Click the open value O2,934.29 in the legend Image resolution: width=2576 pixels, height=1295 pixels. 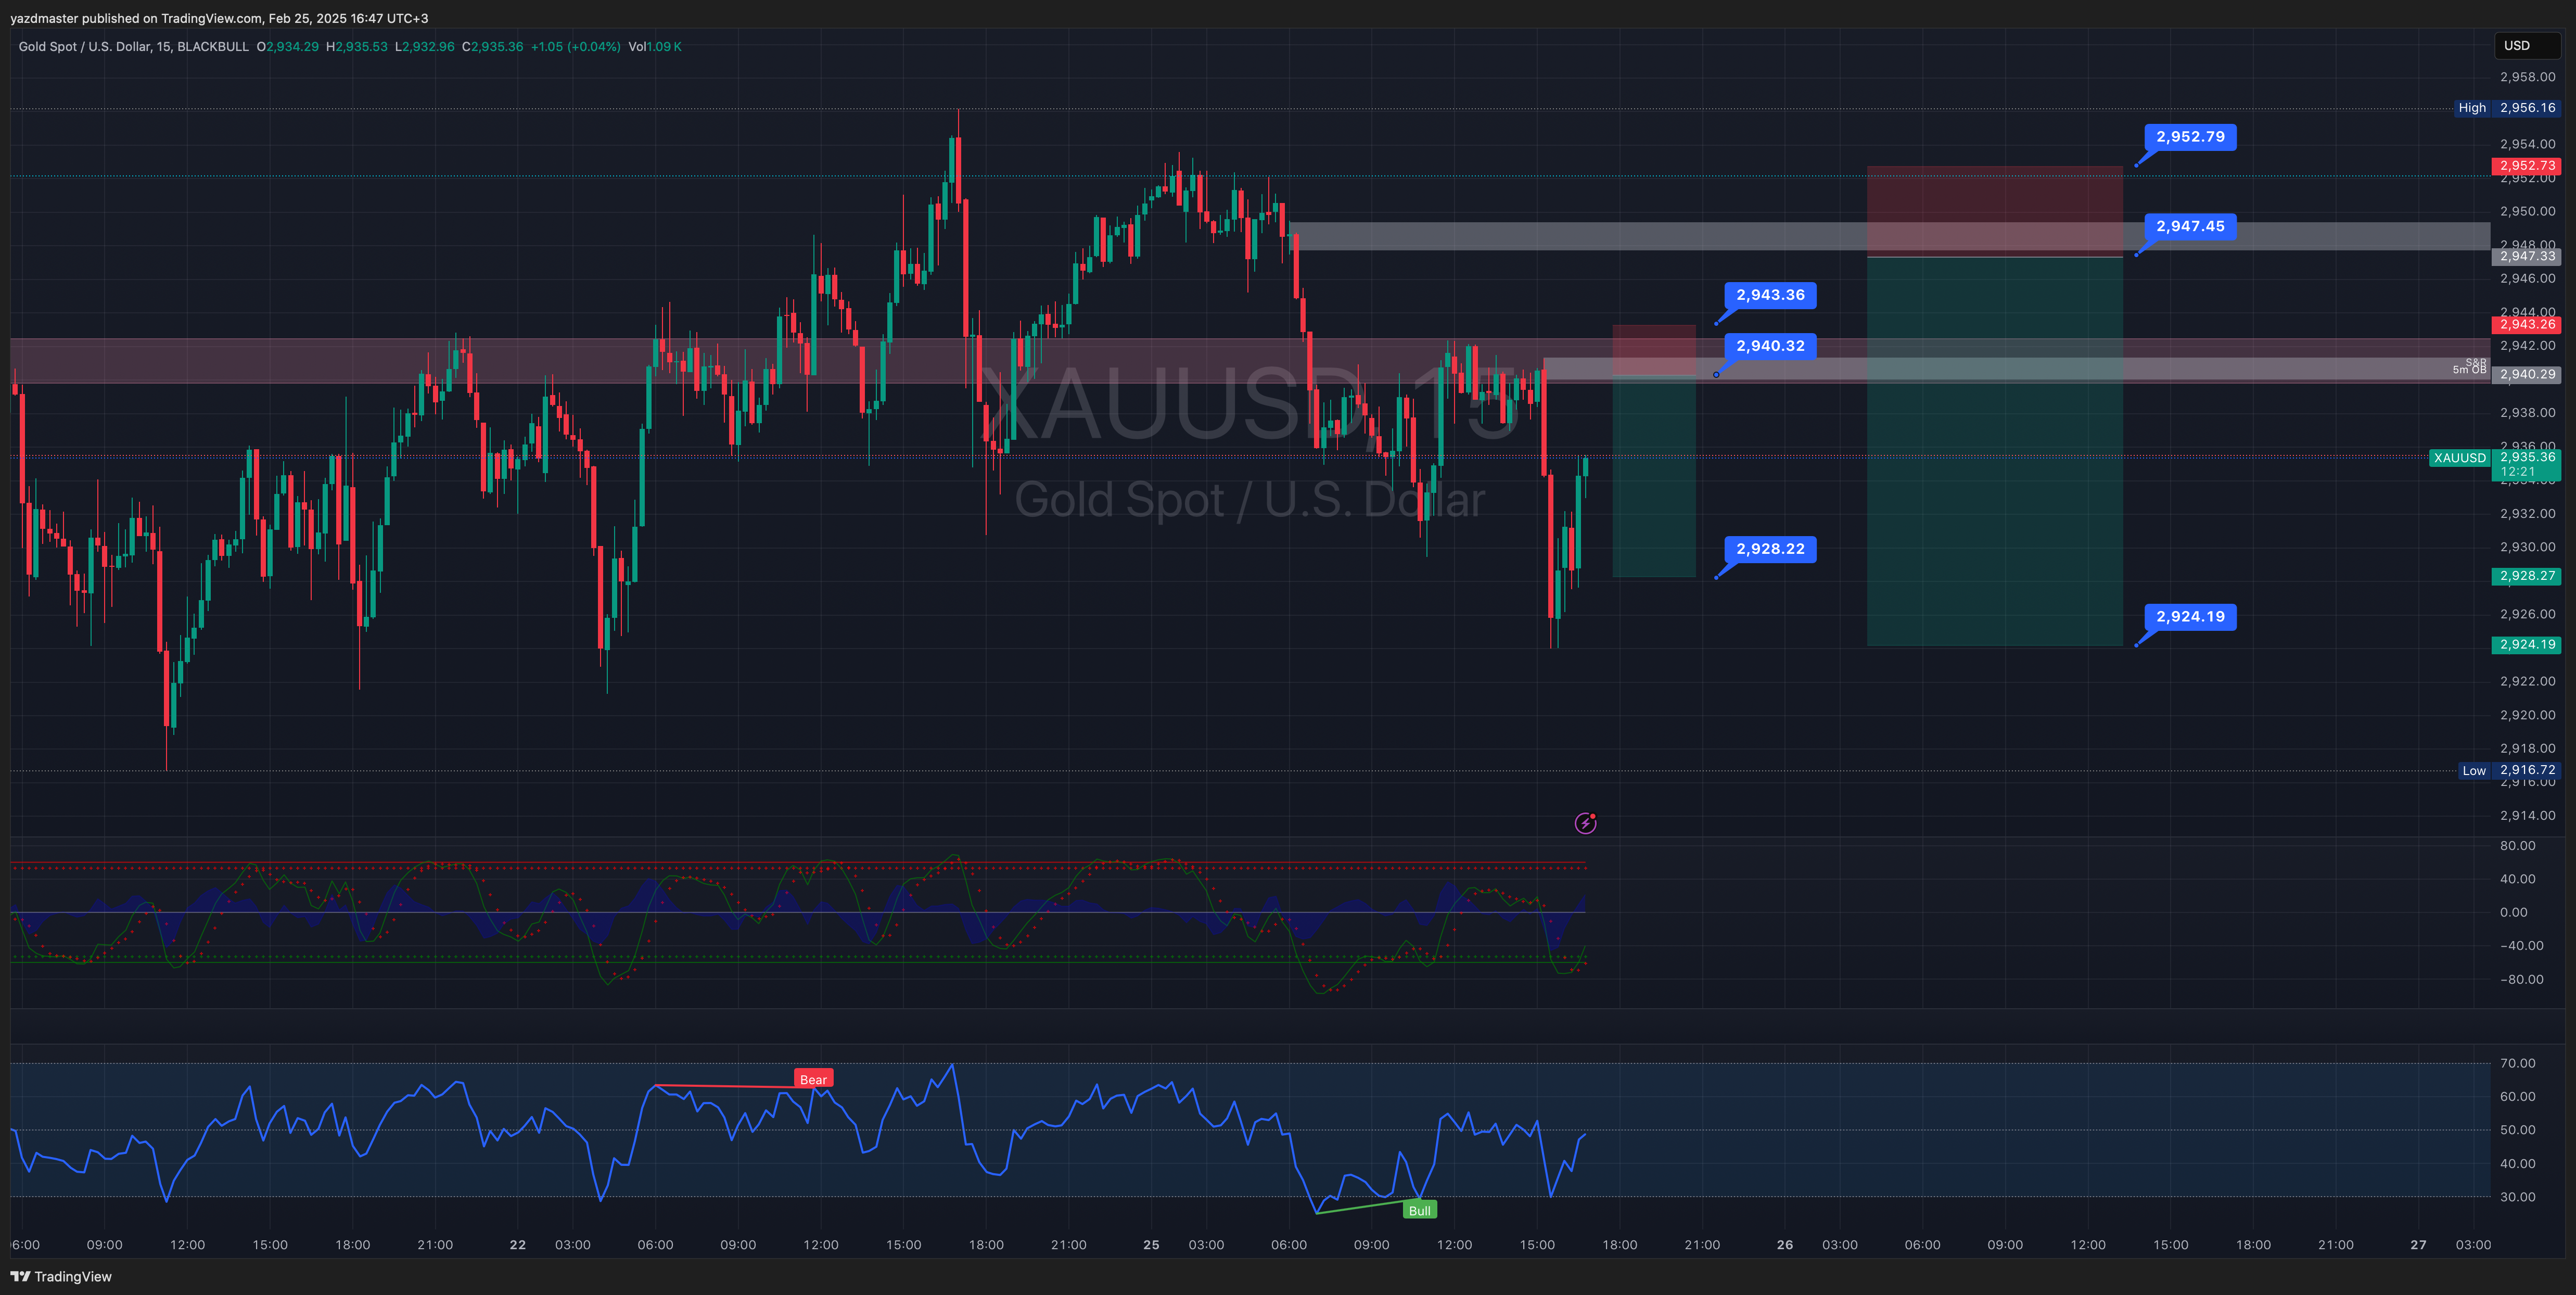point(288,46)
